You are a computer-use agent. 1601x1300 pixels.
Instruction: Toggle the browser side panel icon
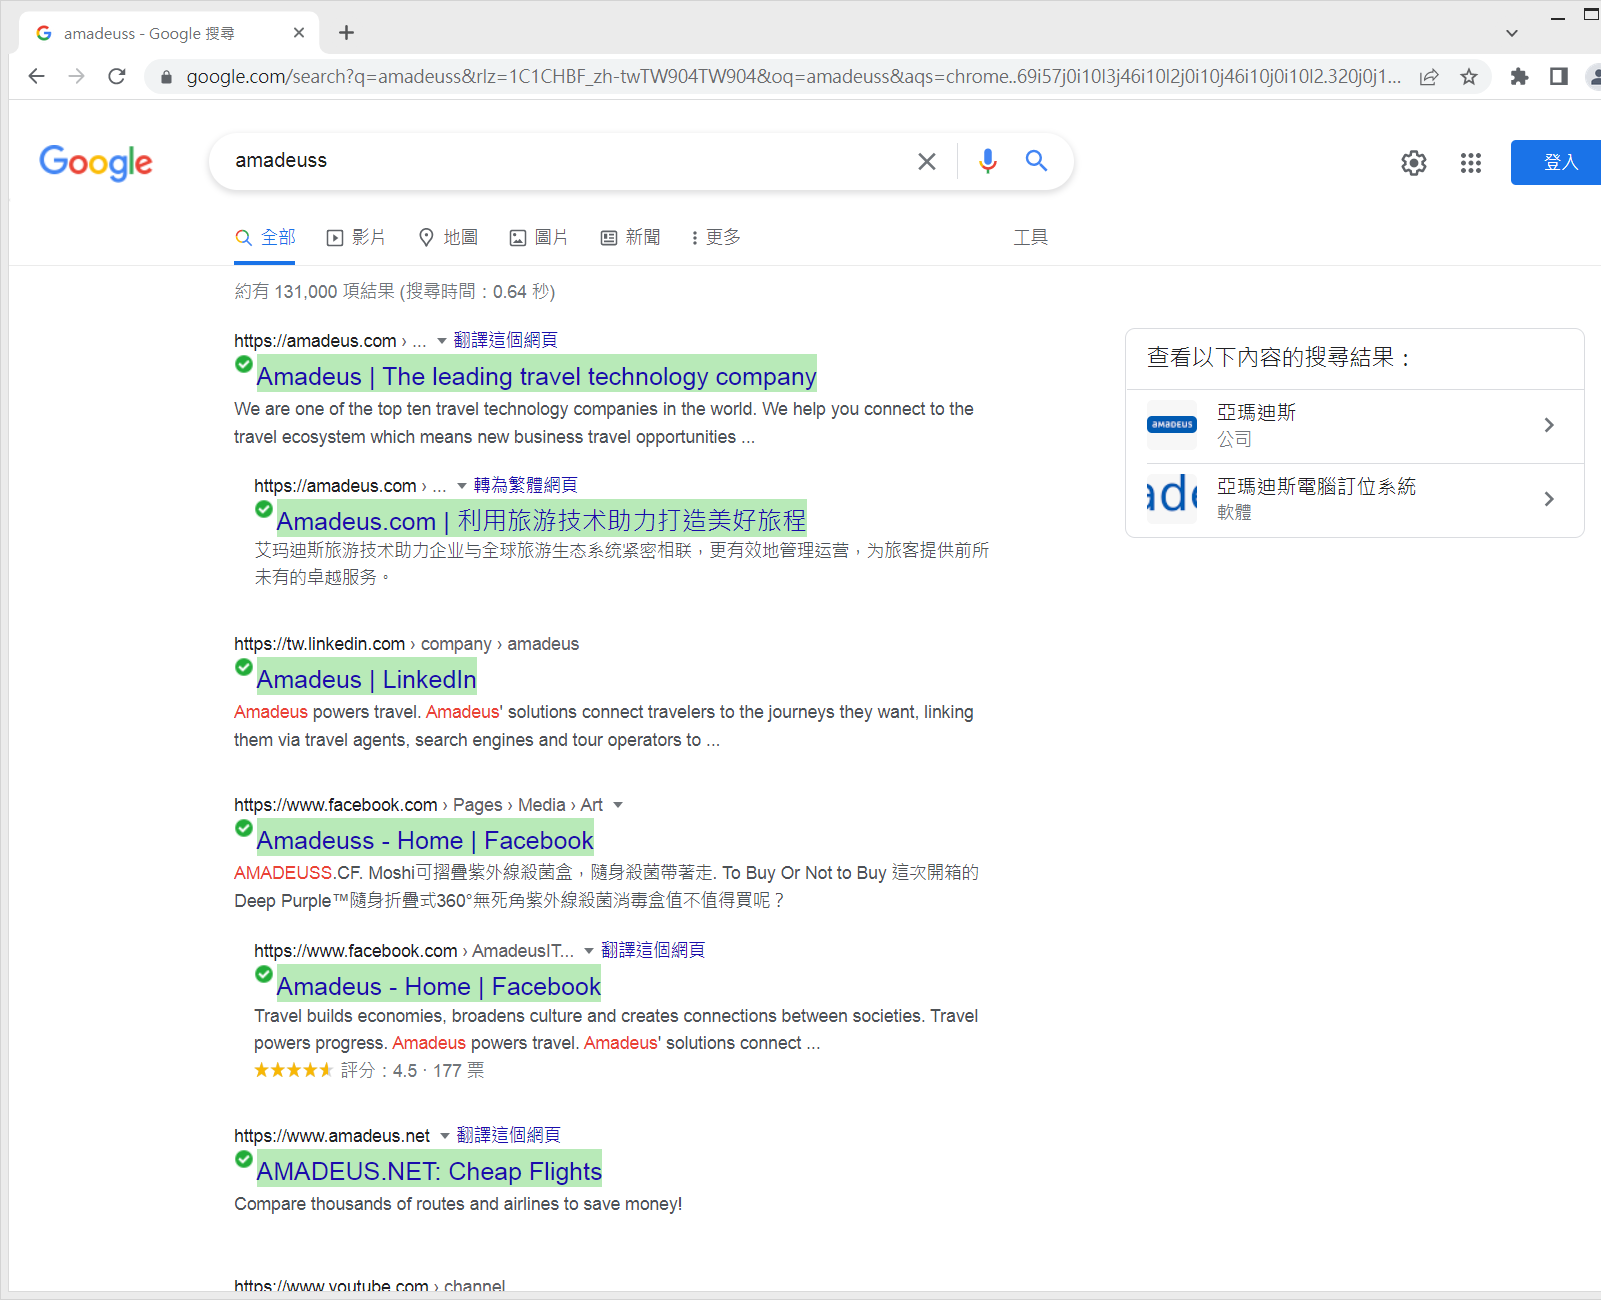coord(1558,77)
